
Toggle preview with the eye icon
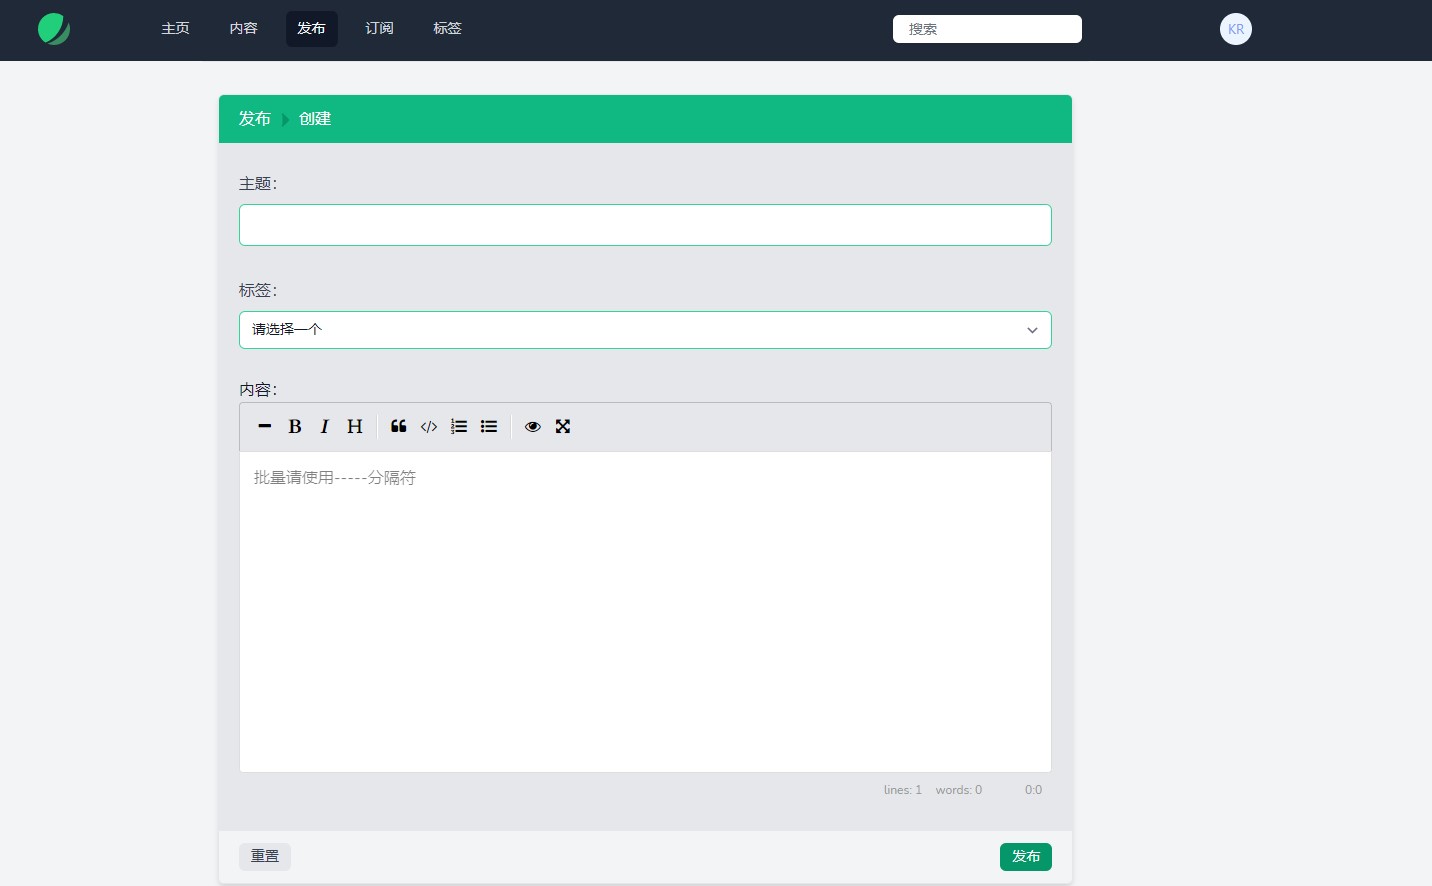point(533,426)
